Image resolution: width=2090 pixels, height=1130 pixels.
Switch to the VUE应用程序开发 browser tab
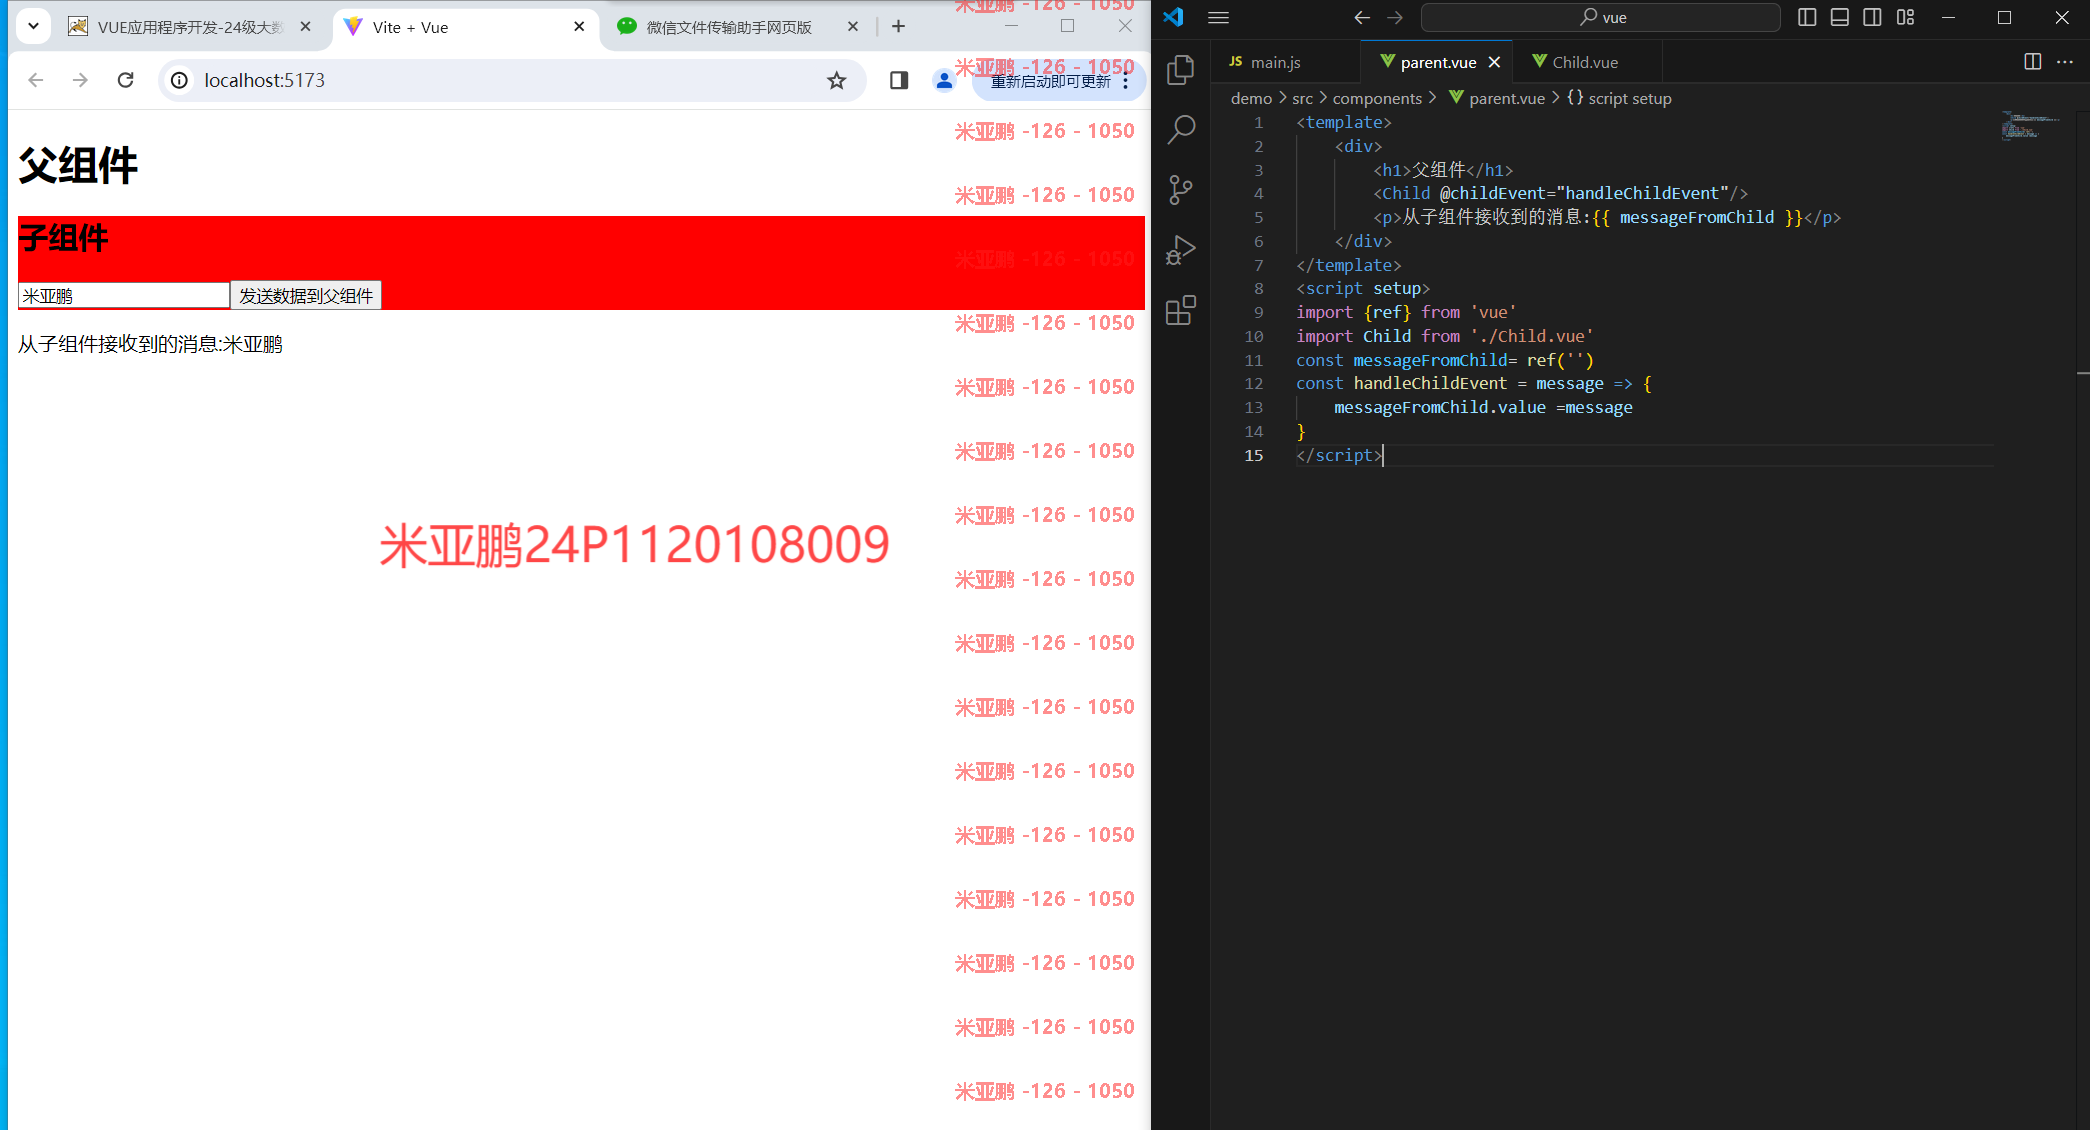(190, 27)
